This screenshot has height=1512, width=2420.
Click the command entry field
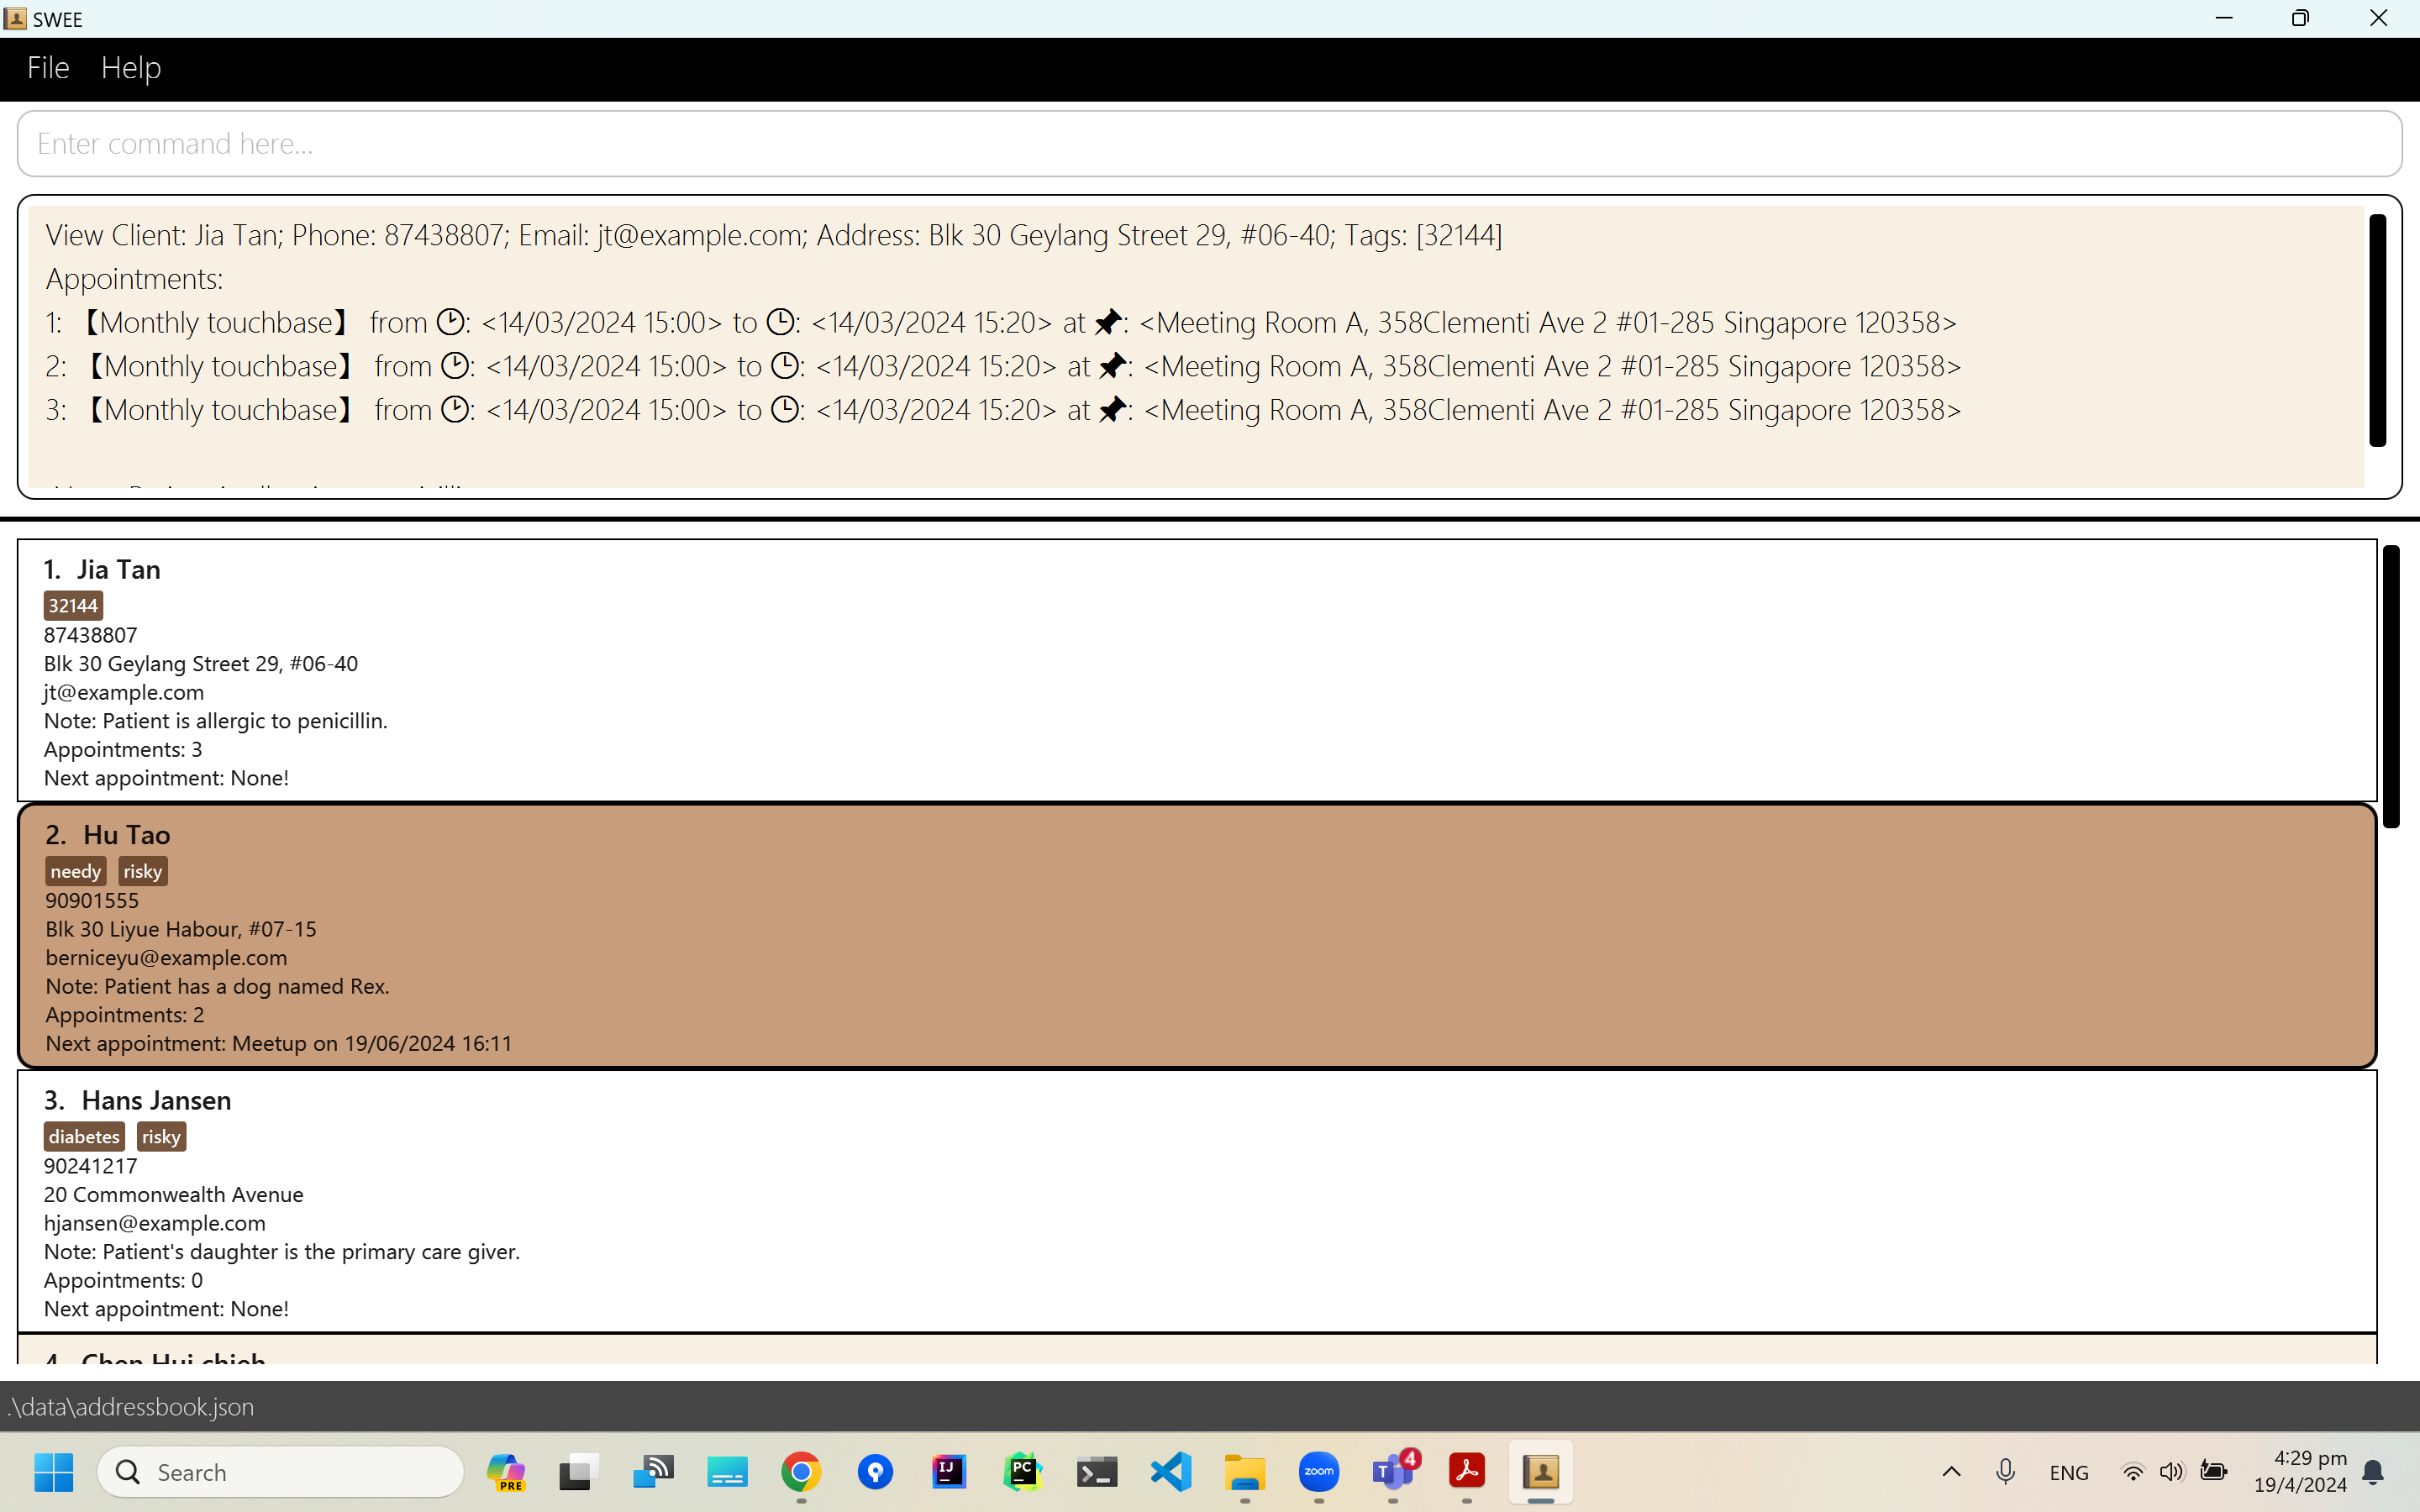click(1208, 144)
